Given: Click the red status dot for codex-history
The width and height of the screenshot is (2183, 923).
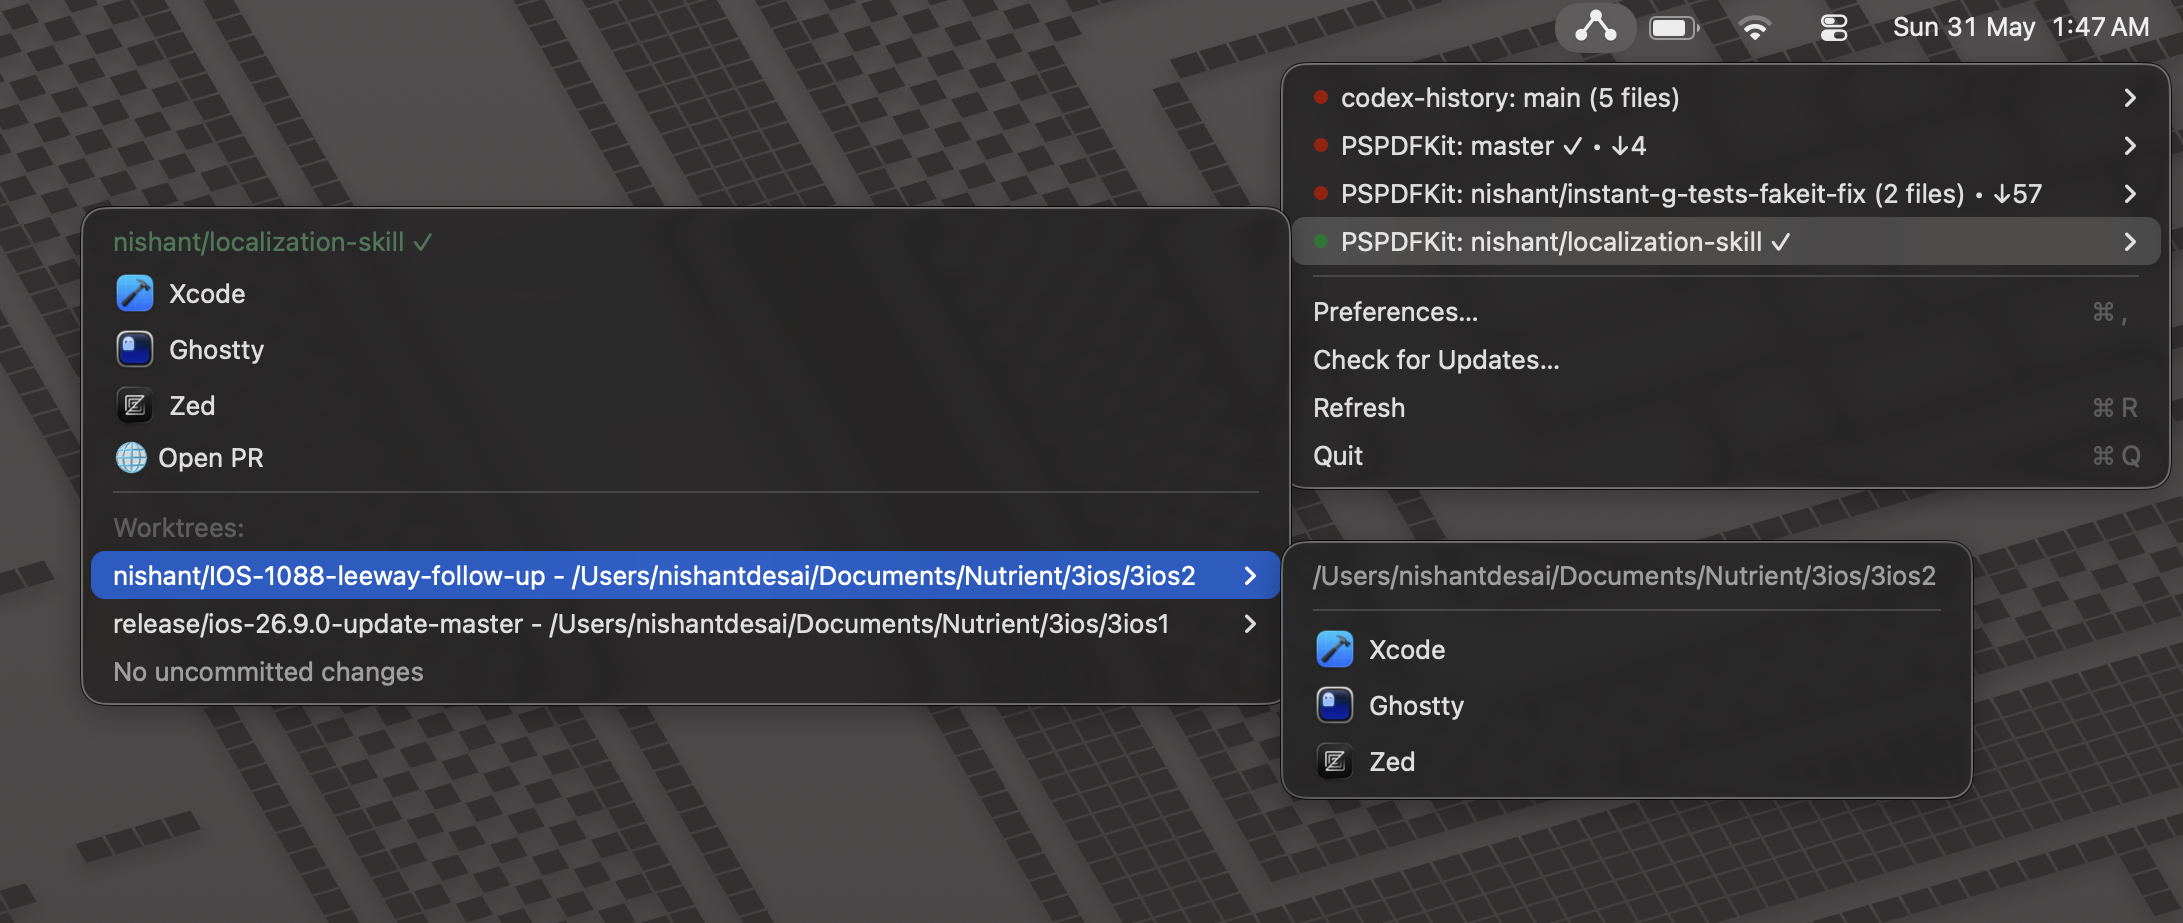Looking at the screenshot, I should (1321, 97).
